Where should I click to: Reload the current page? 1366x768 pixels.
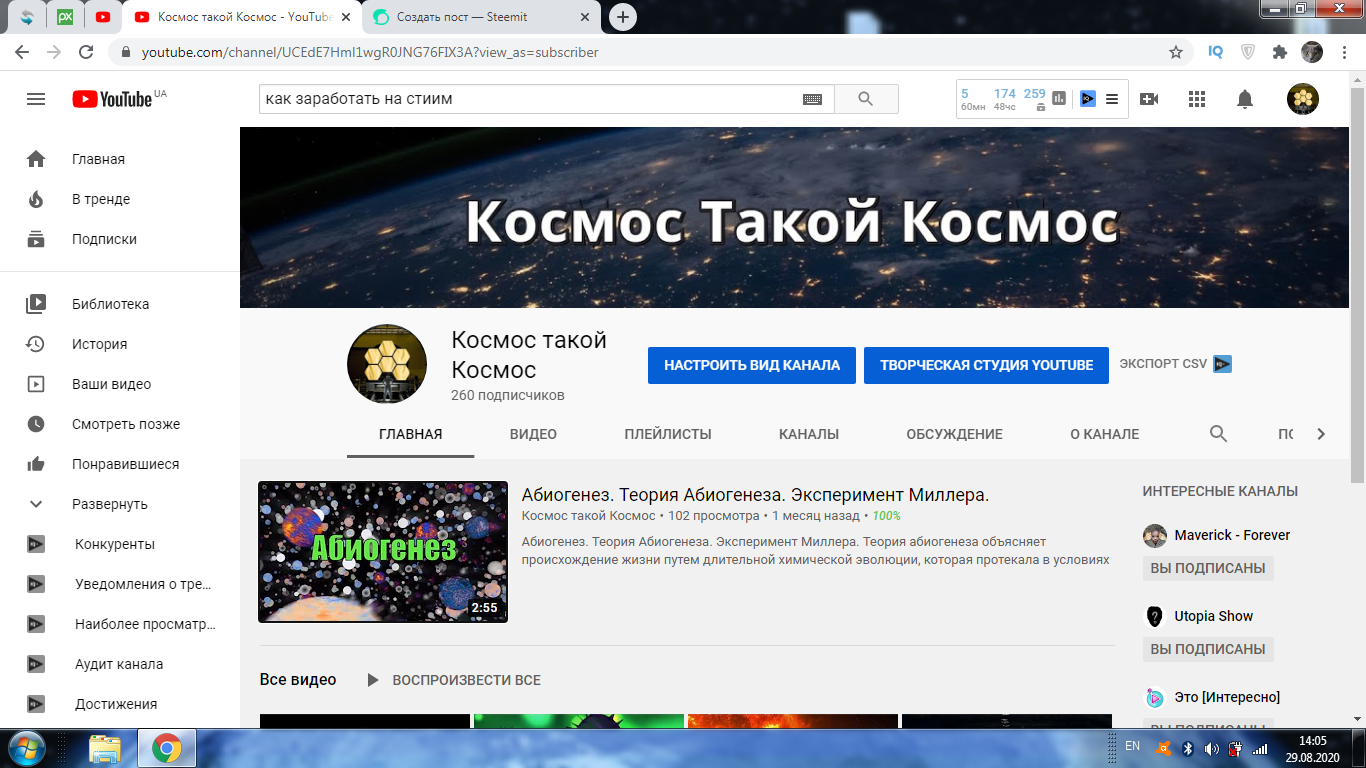pos(86,52)
